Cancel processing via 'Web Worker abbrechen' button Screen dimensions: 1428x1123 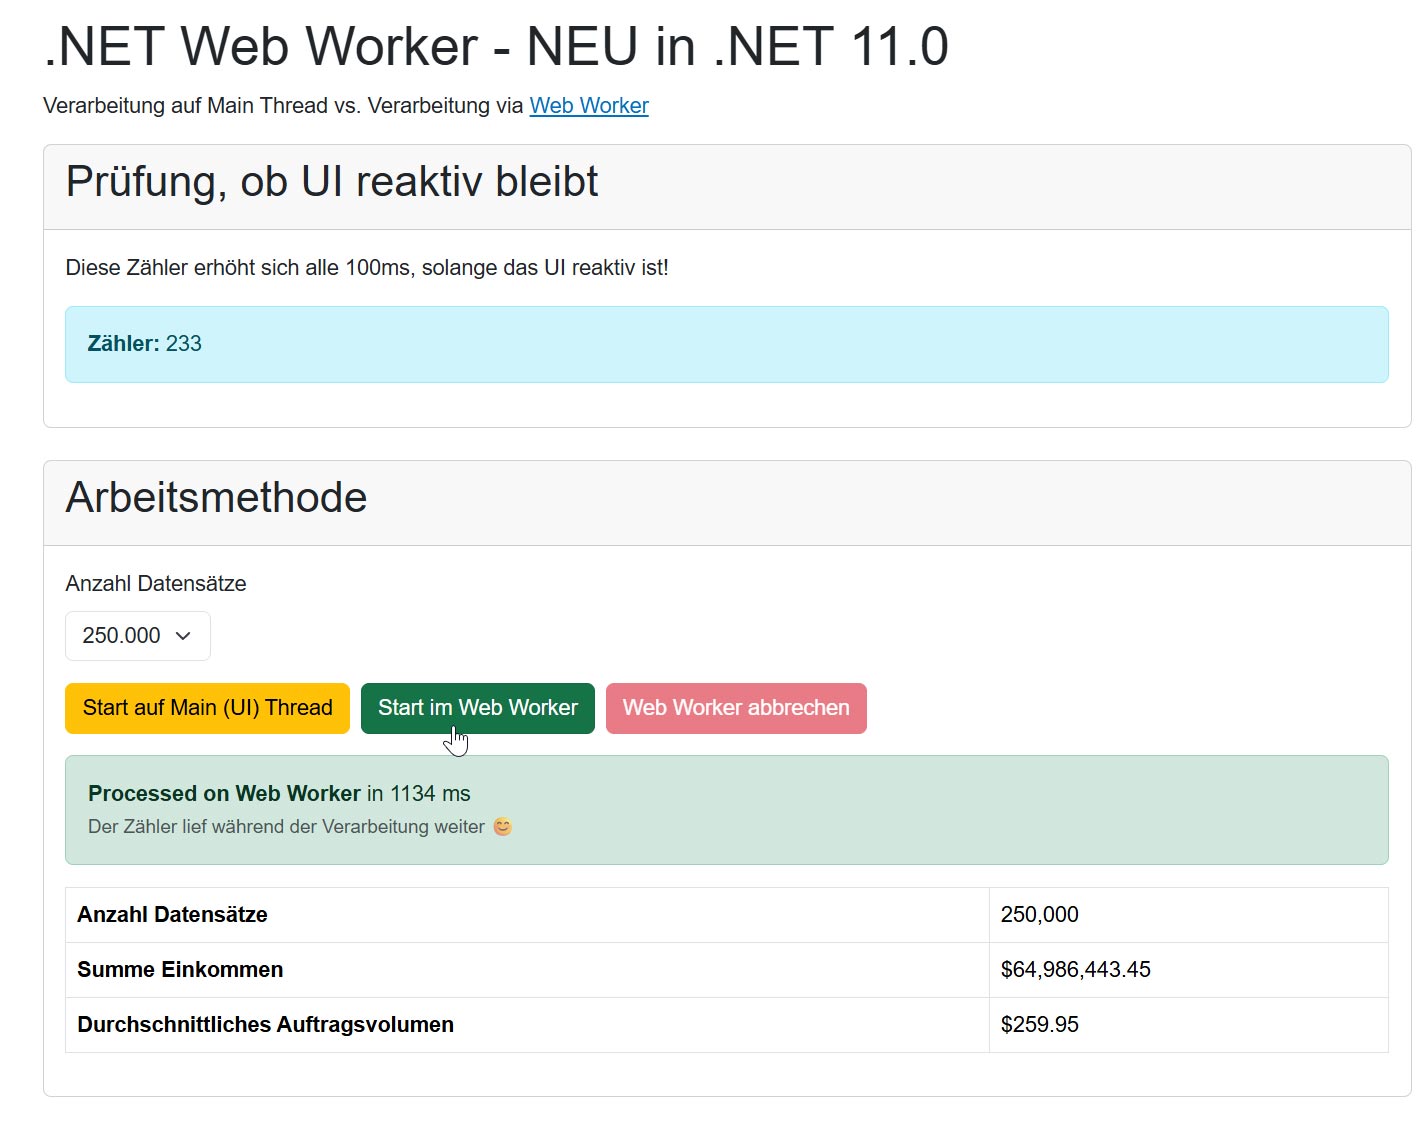(735, 708)
